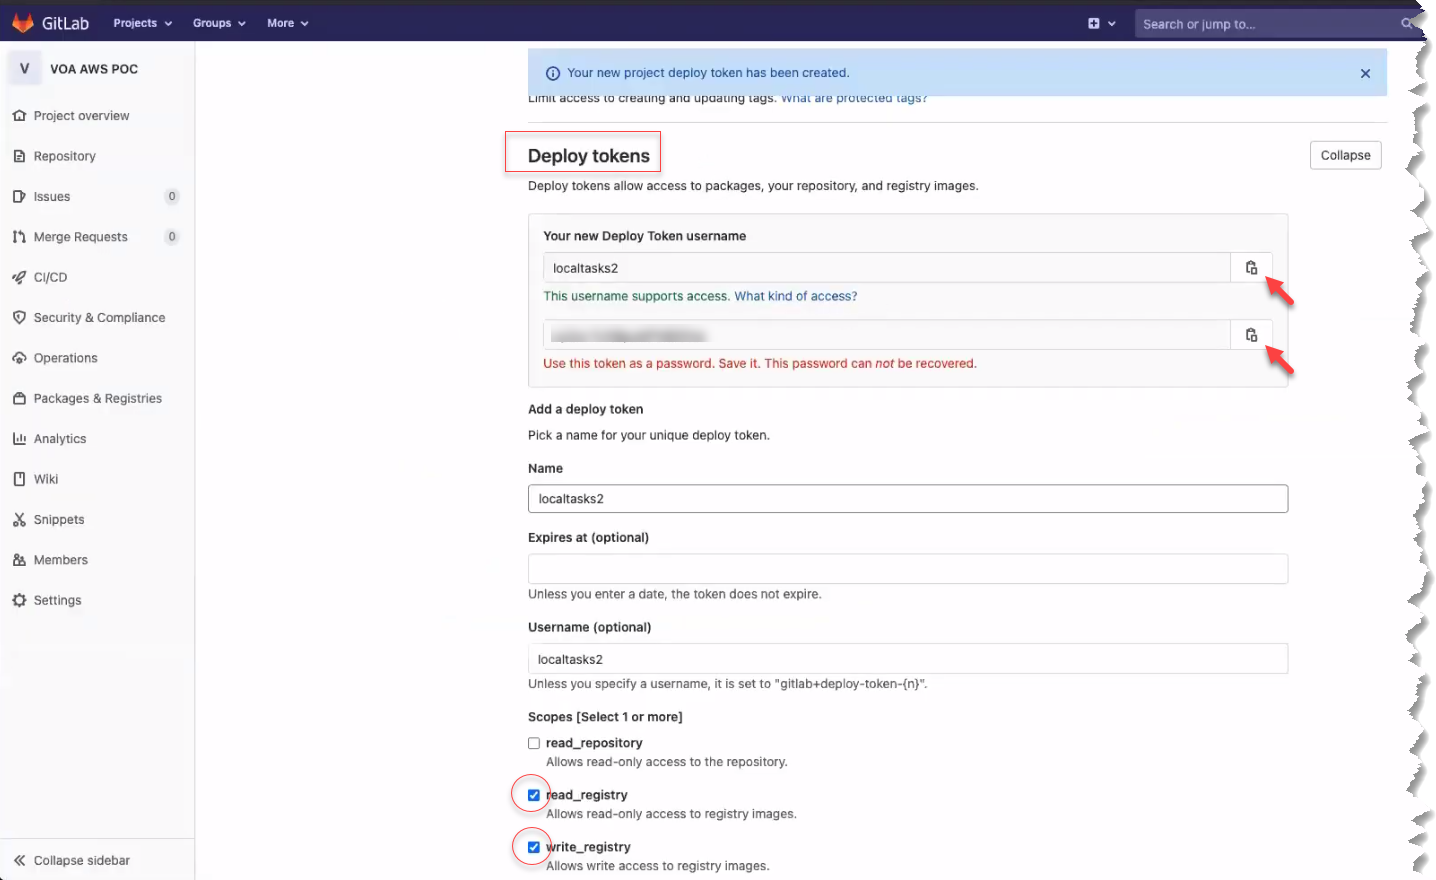The height and width of the screenshot is (880, 1436).
Task: Open the More menu in navbar
Action: [287, 23]
